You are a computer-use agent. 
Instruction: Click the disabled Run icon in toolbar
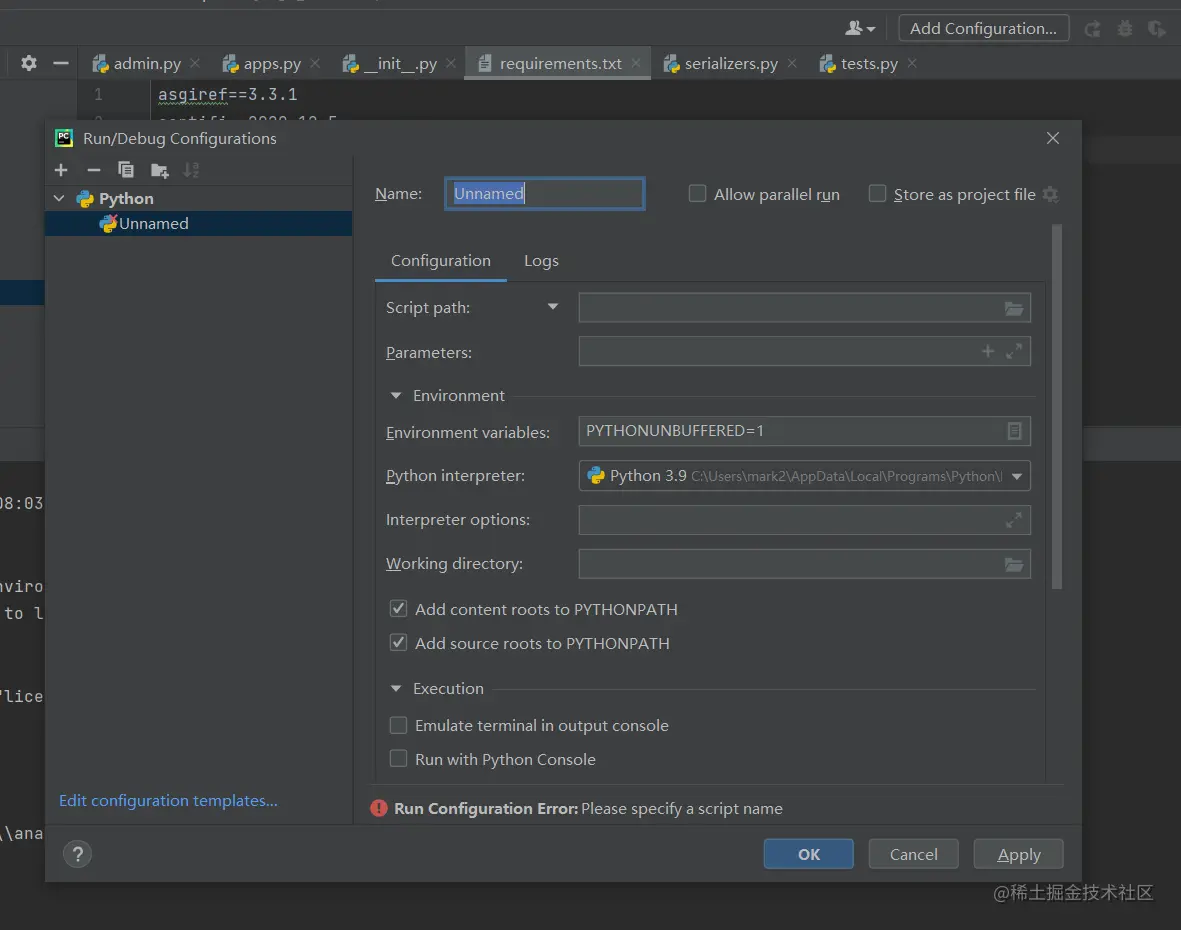point(1092,29)
